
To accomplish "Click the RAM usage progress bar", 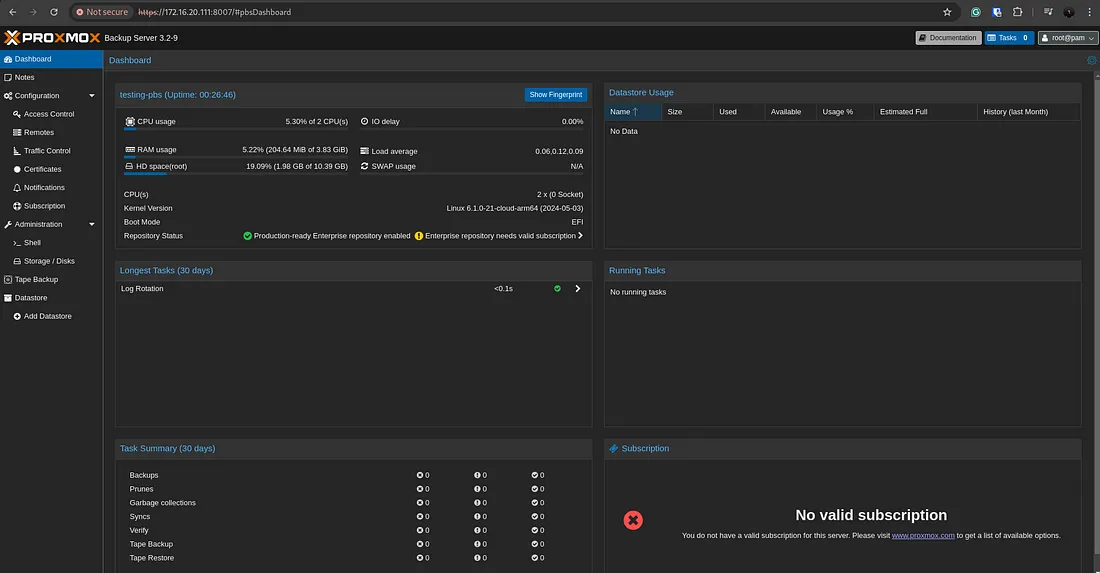I will click(x=236, y=157).
